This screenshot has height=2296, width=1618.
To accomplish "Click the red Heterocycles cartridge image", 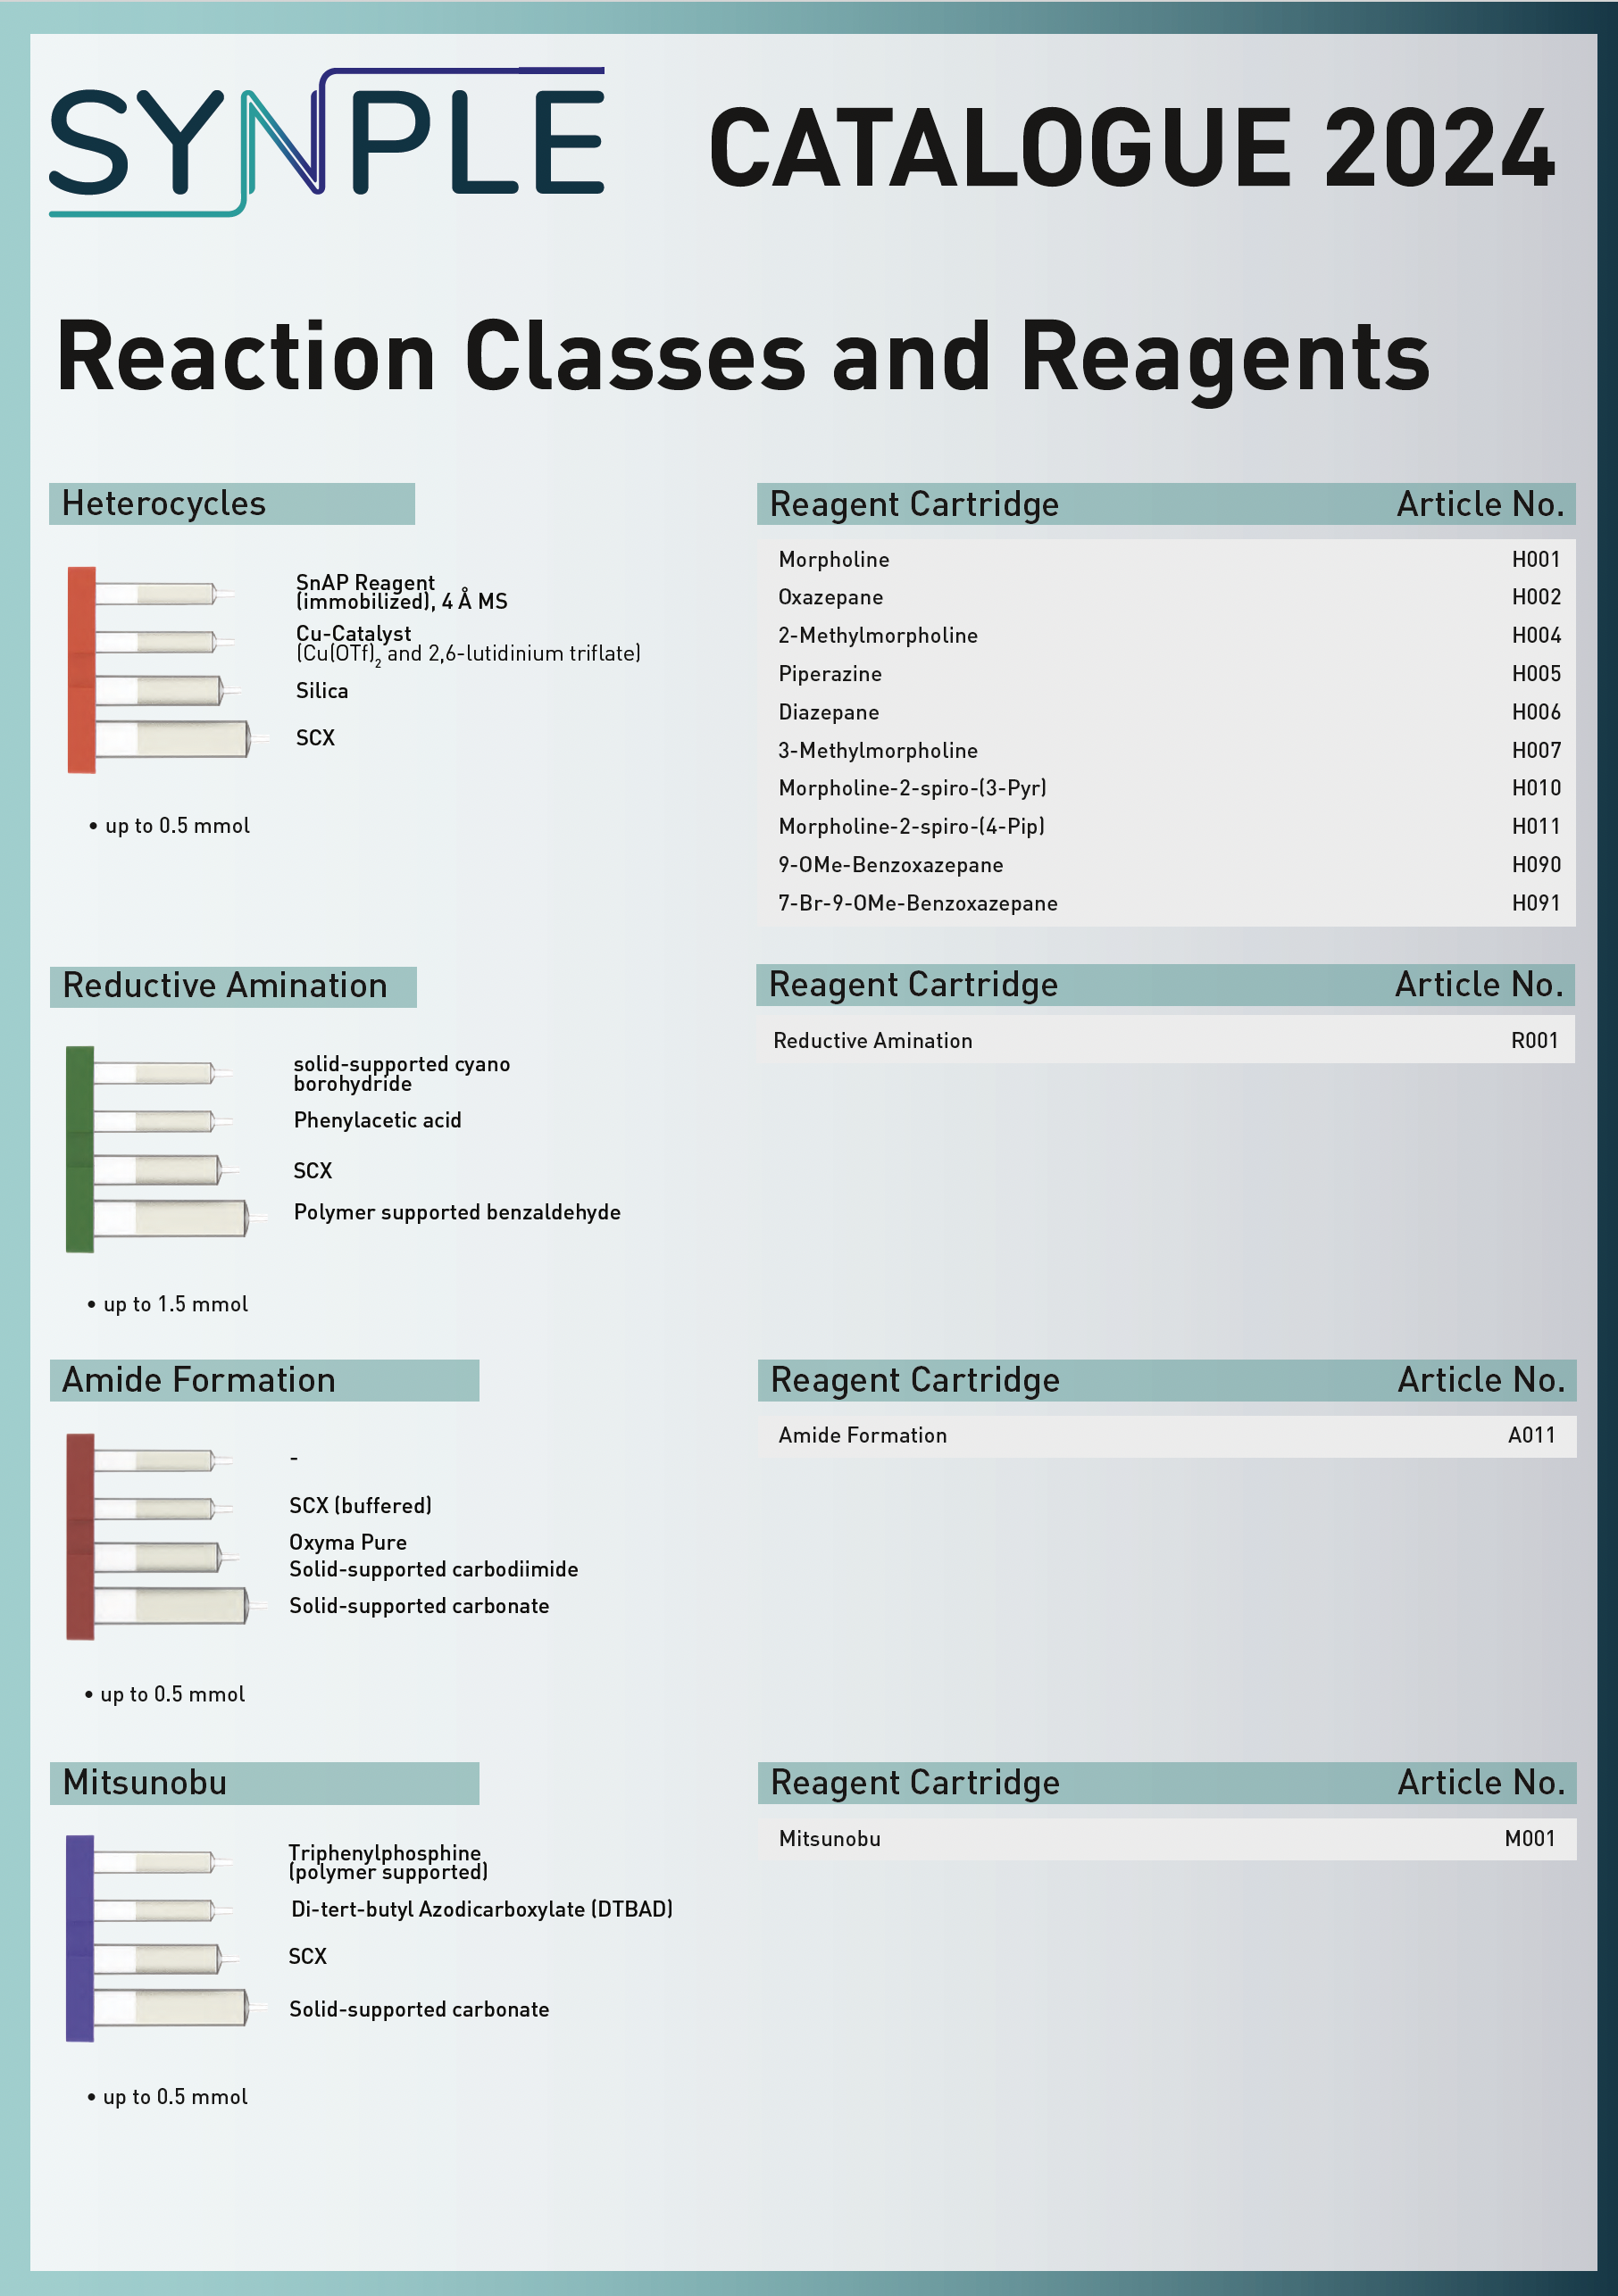I will pos(160,670).
